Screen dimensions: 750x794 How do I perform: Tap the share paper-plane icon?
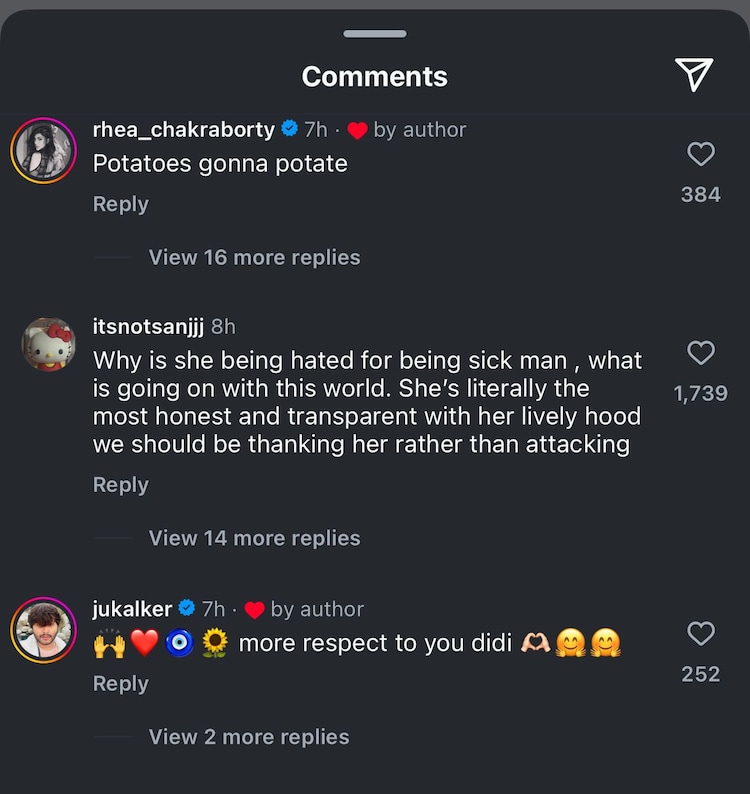[x=693, y=75]
